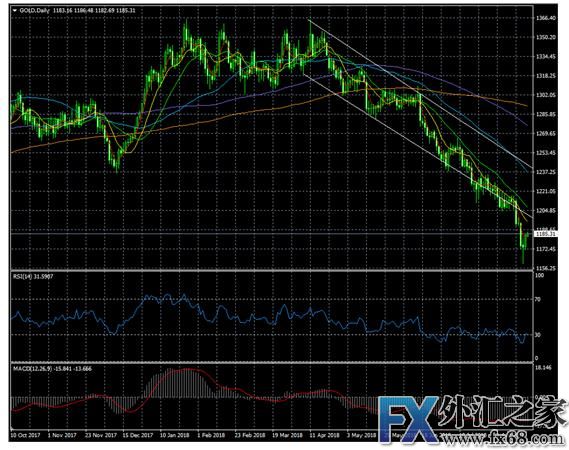Click the 19 Mar 2018 date label
Screen dimensions: 569x450
(287, 435)
